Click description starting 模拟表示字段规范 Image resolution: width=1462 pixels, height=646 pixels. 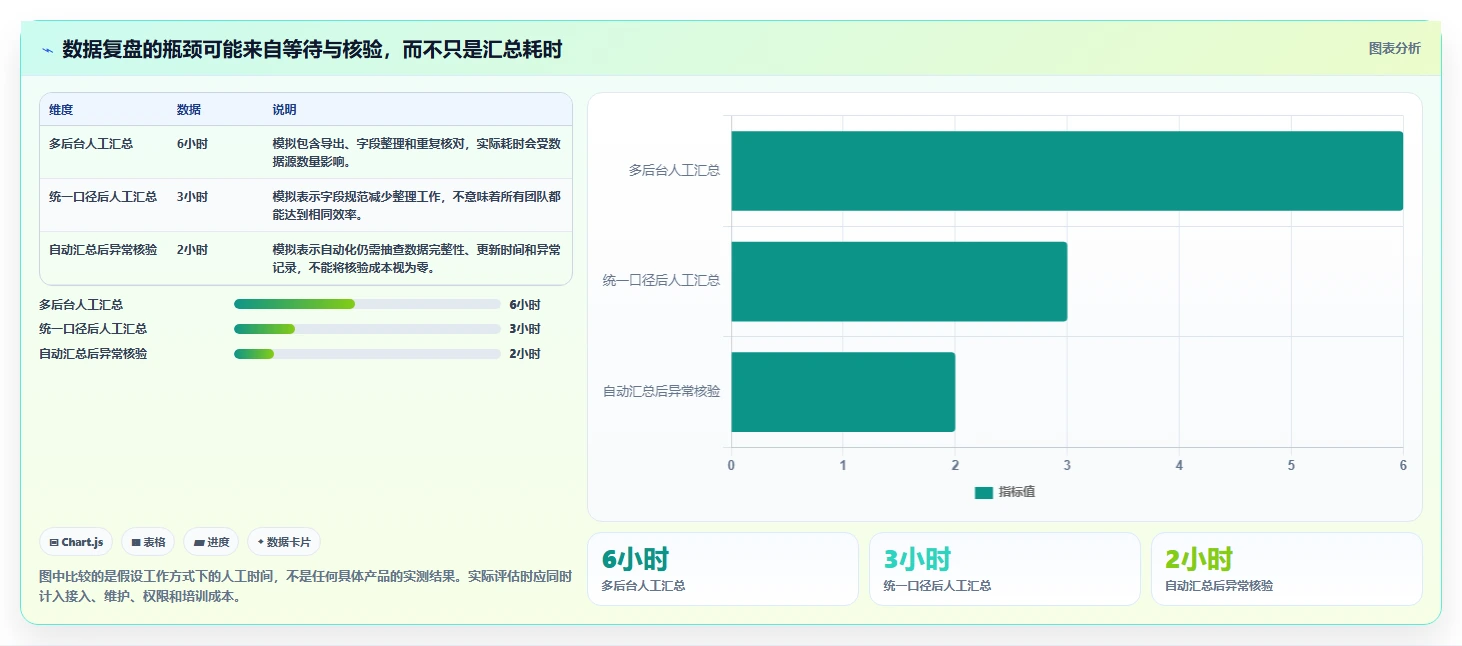417,206
